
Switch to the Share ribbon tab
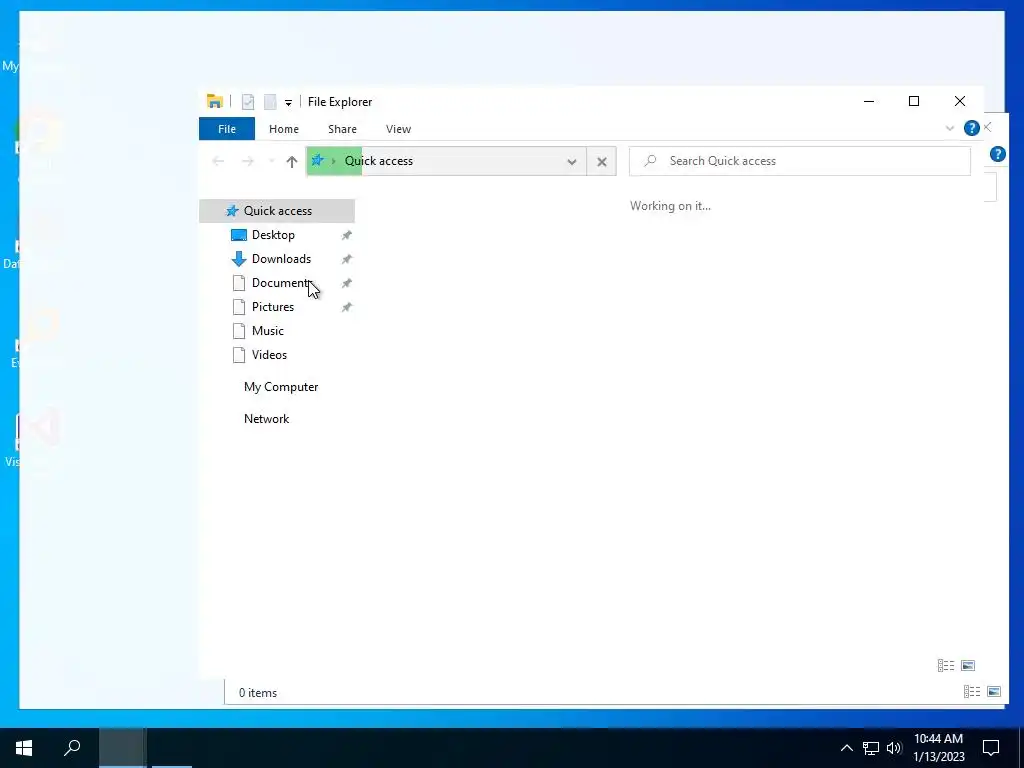342,129
